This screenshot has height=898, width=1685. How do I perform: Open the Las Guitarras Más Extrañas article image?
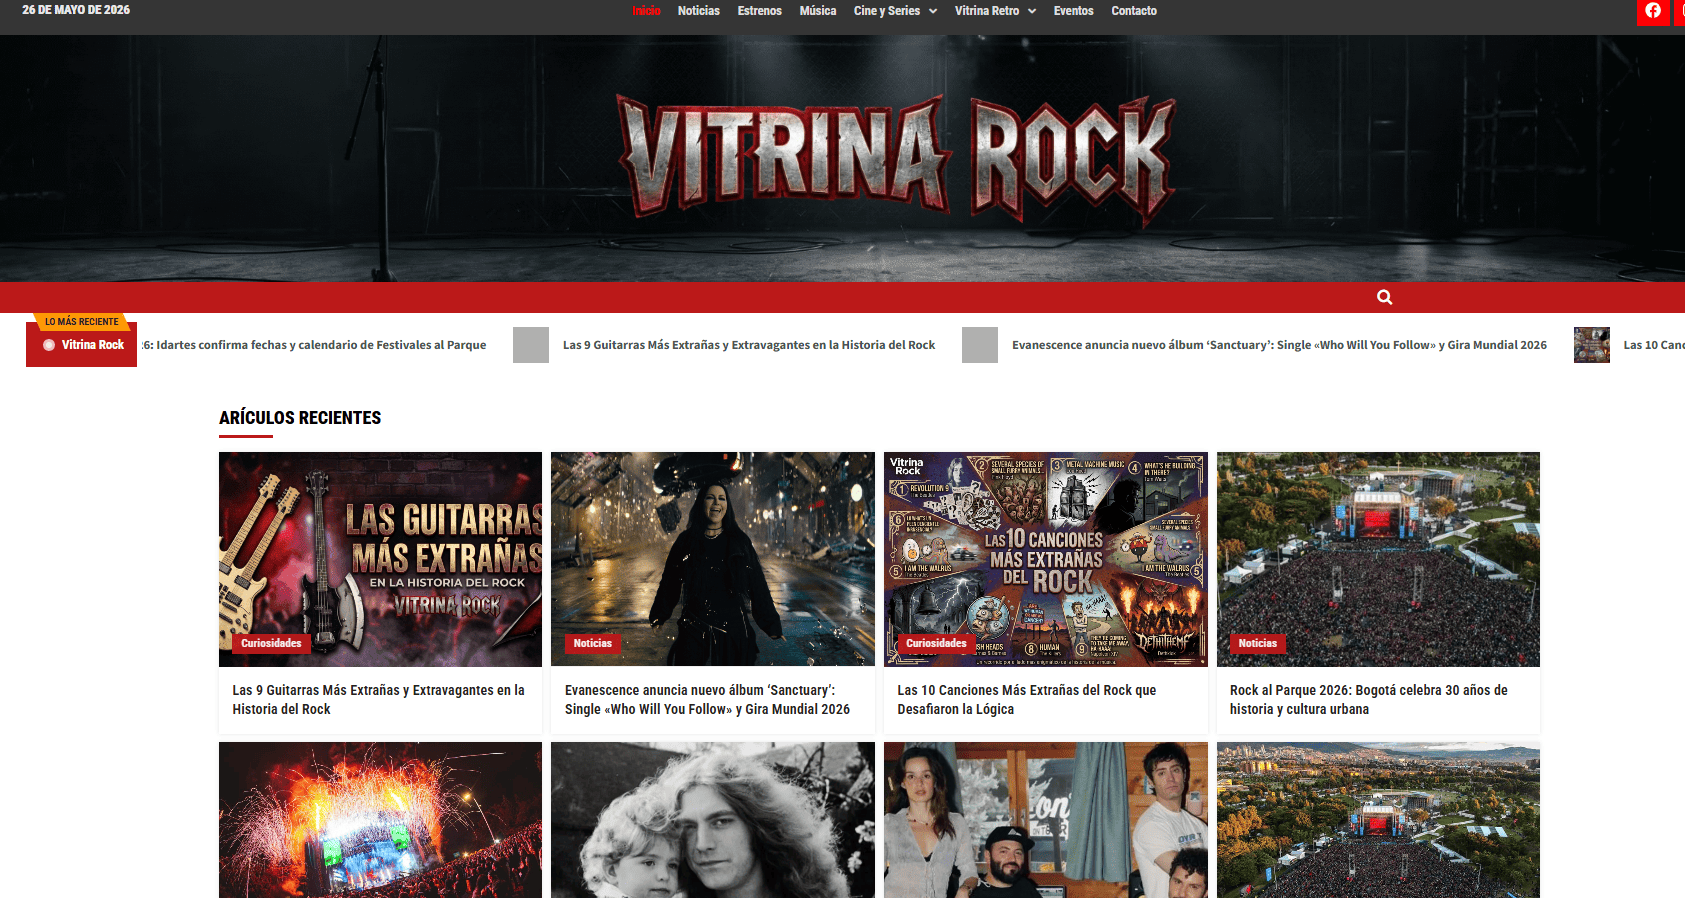(x=380, y=559)
